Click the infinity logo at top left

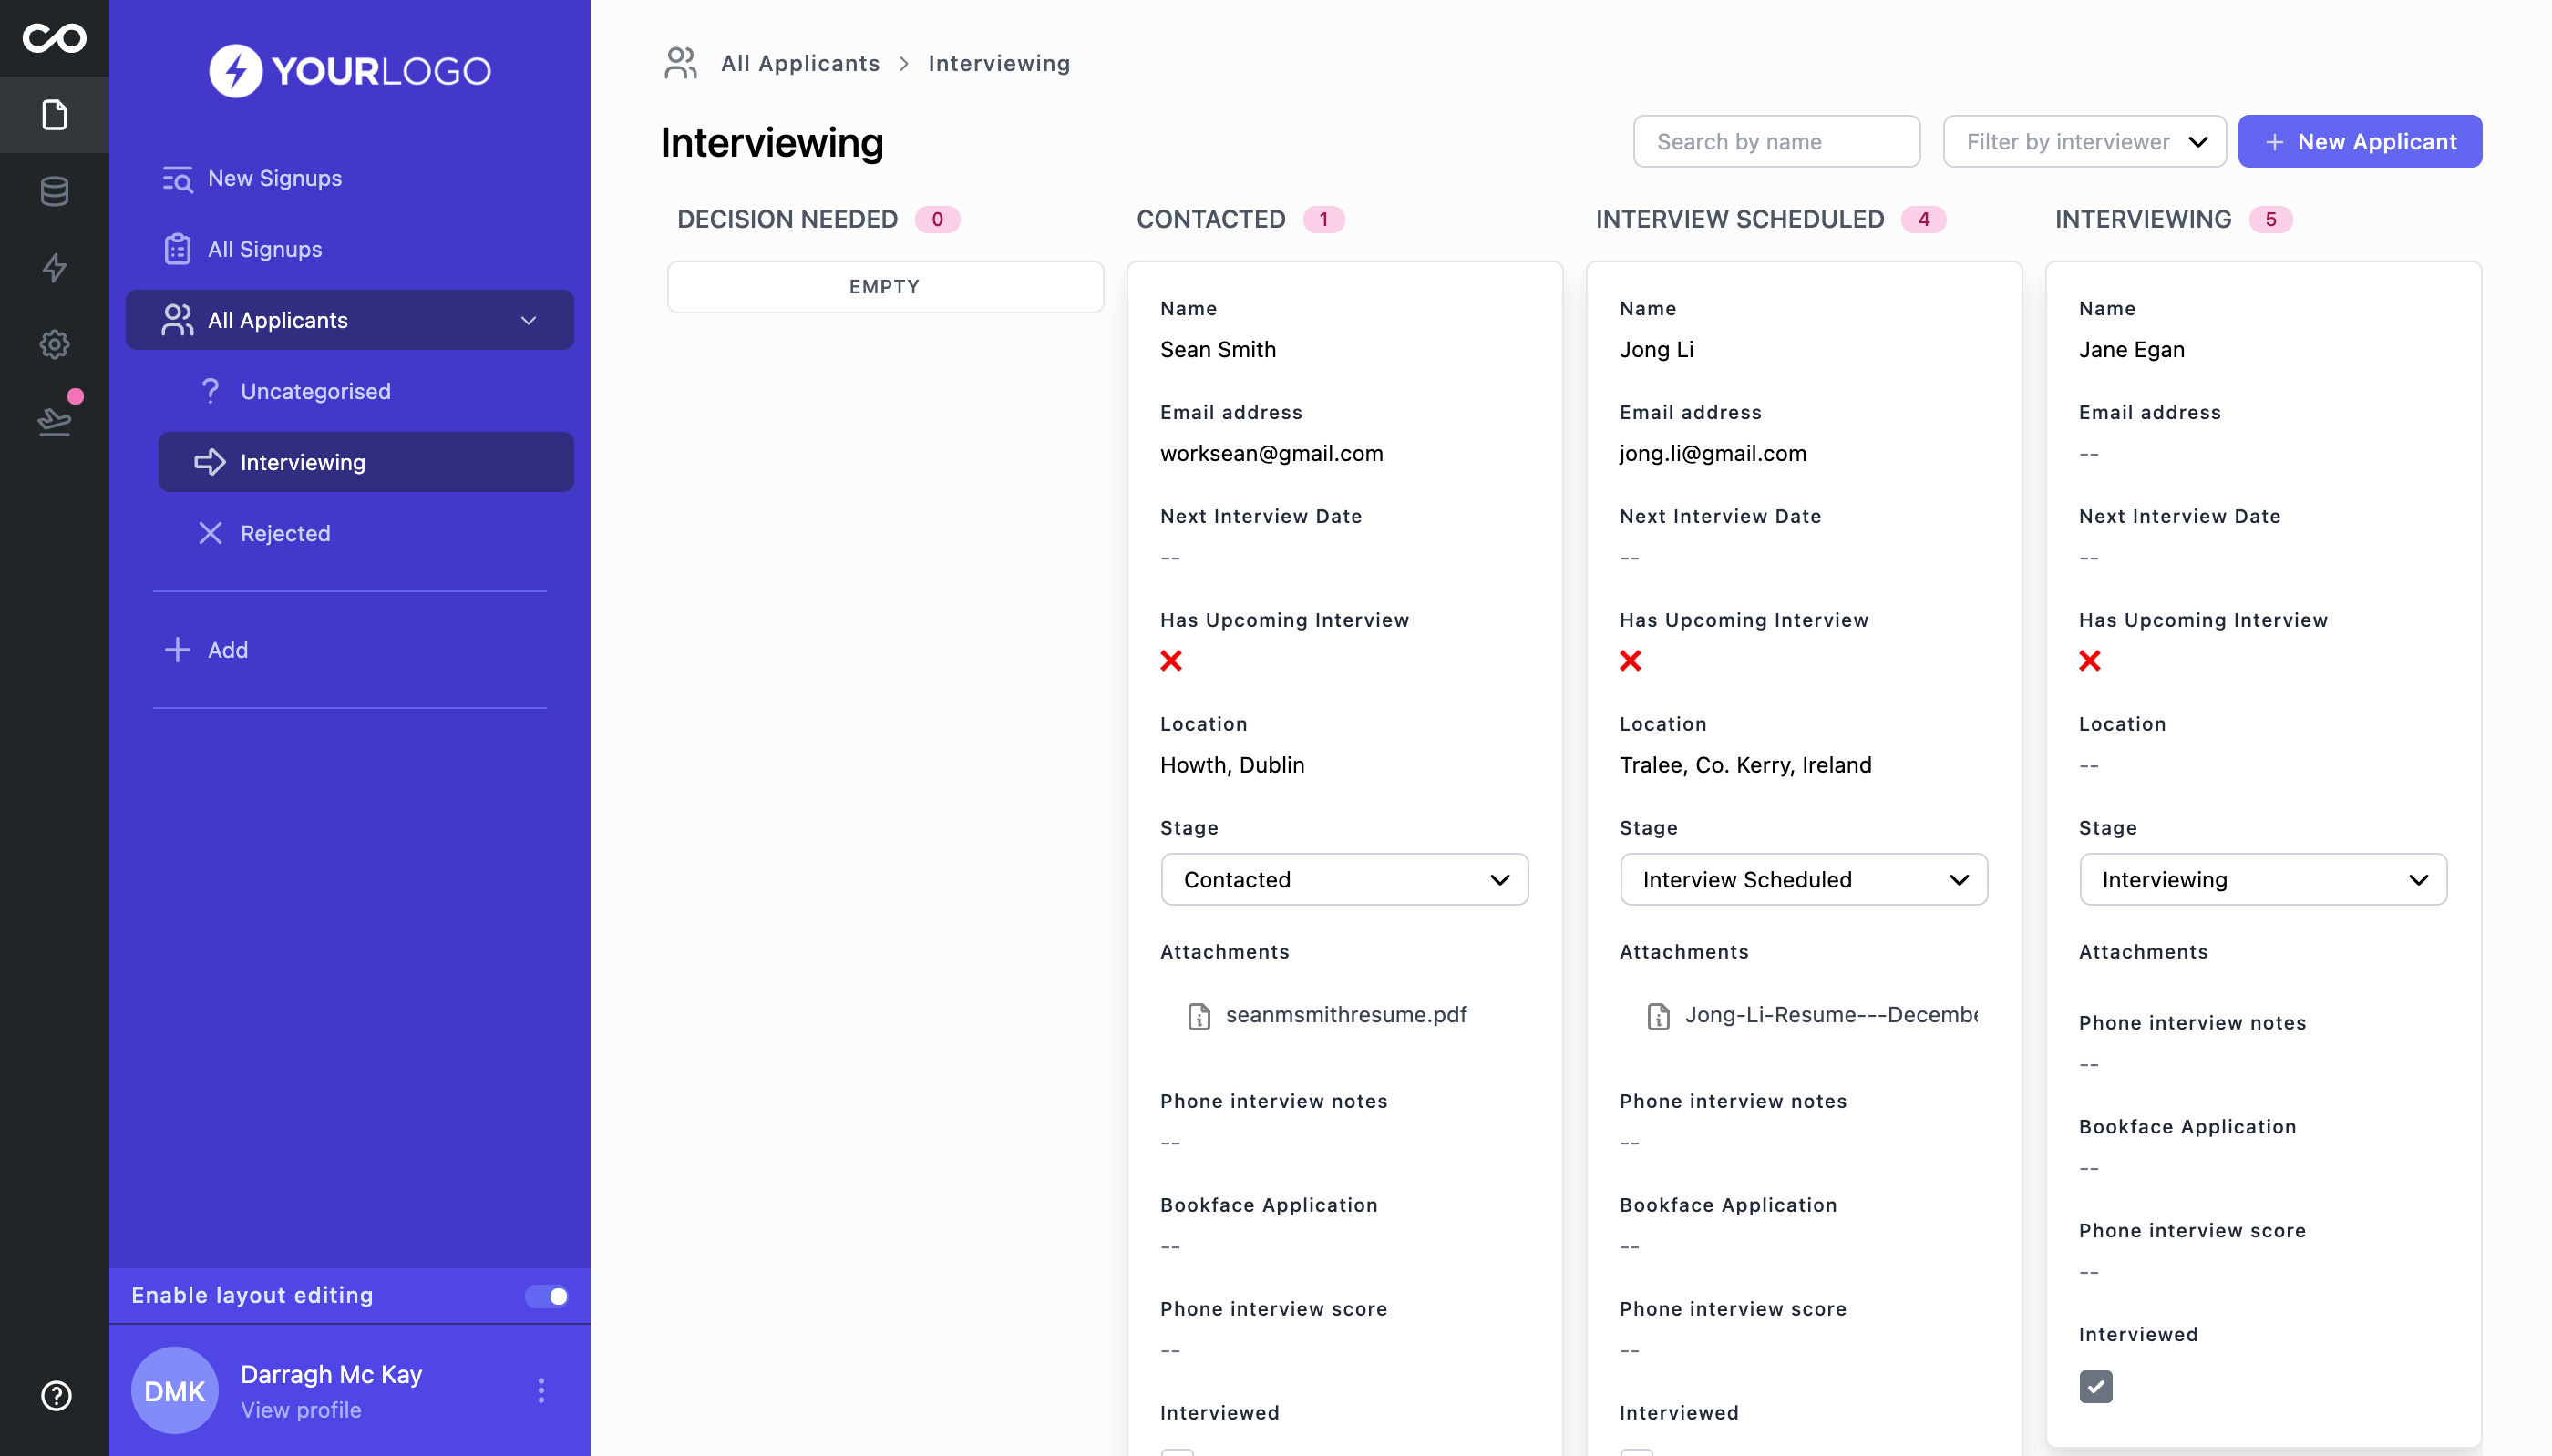(53, 38)
